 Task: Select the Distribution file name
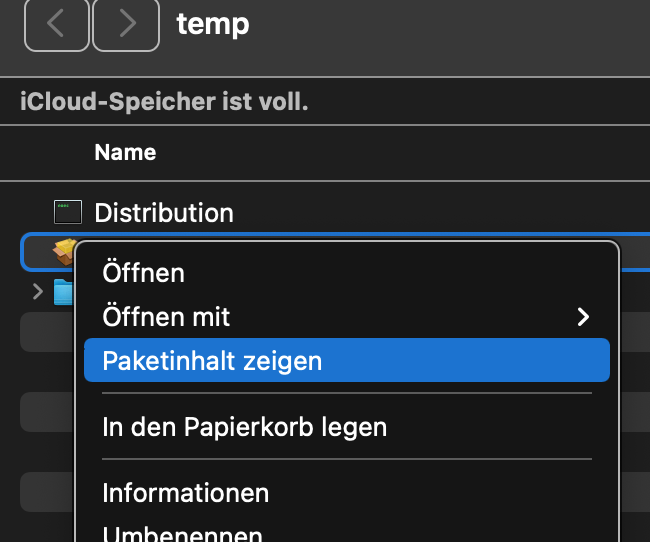click(x=164, y=212)
